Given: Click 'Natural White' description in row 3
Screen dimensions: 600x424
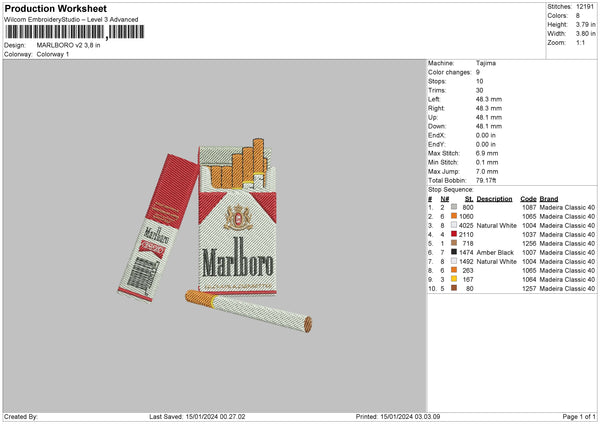Looking at the screenshot, I should point(497,225).
